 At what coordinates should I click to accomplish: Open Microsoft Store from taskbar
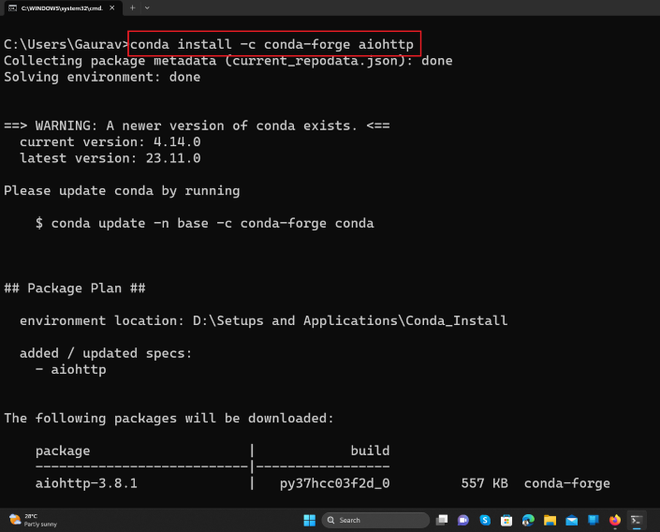pyautogui.click(x=506, y=520)
